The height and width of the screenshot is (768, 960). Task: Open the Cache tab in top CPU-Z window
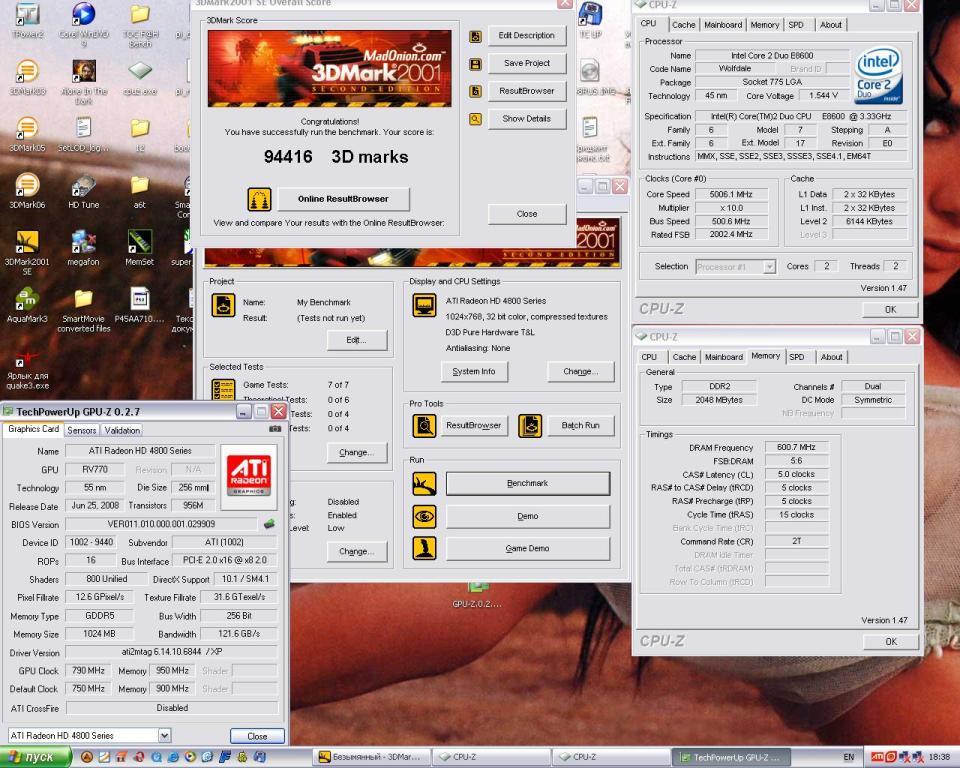683,24
